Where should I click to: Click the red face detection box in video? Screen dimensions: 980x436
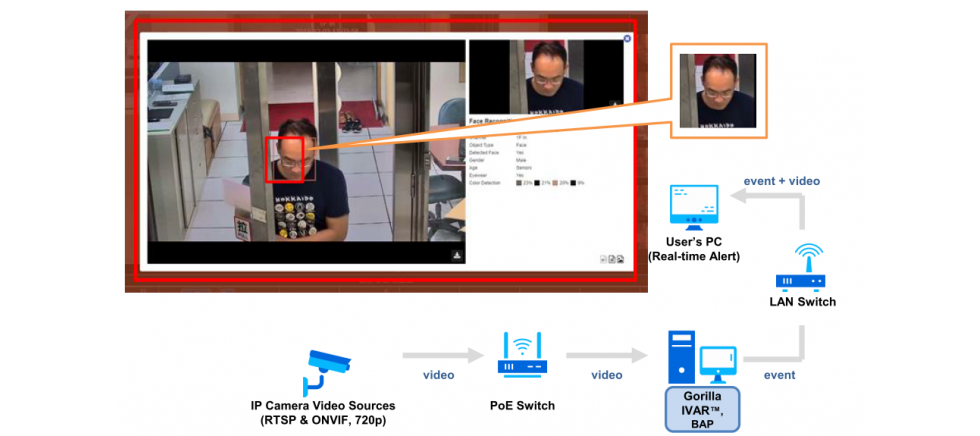pyautogui.click(x=284, y=161)
